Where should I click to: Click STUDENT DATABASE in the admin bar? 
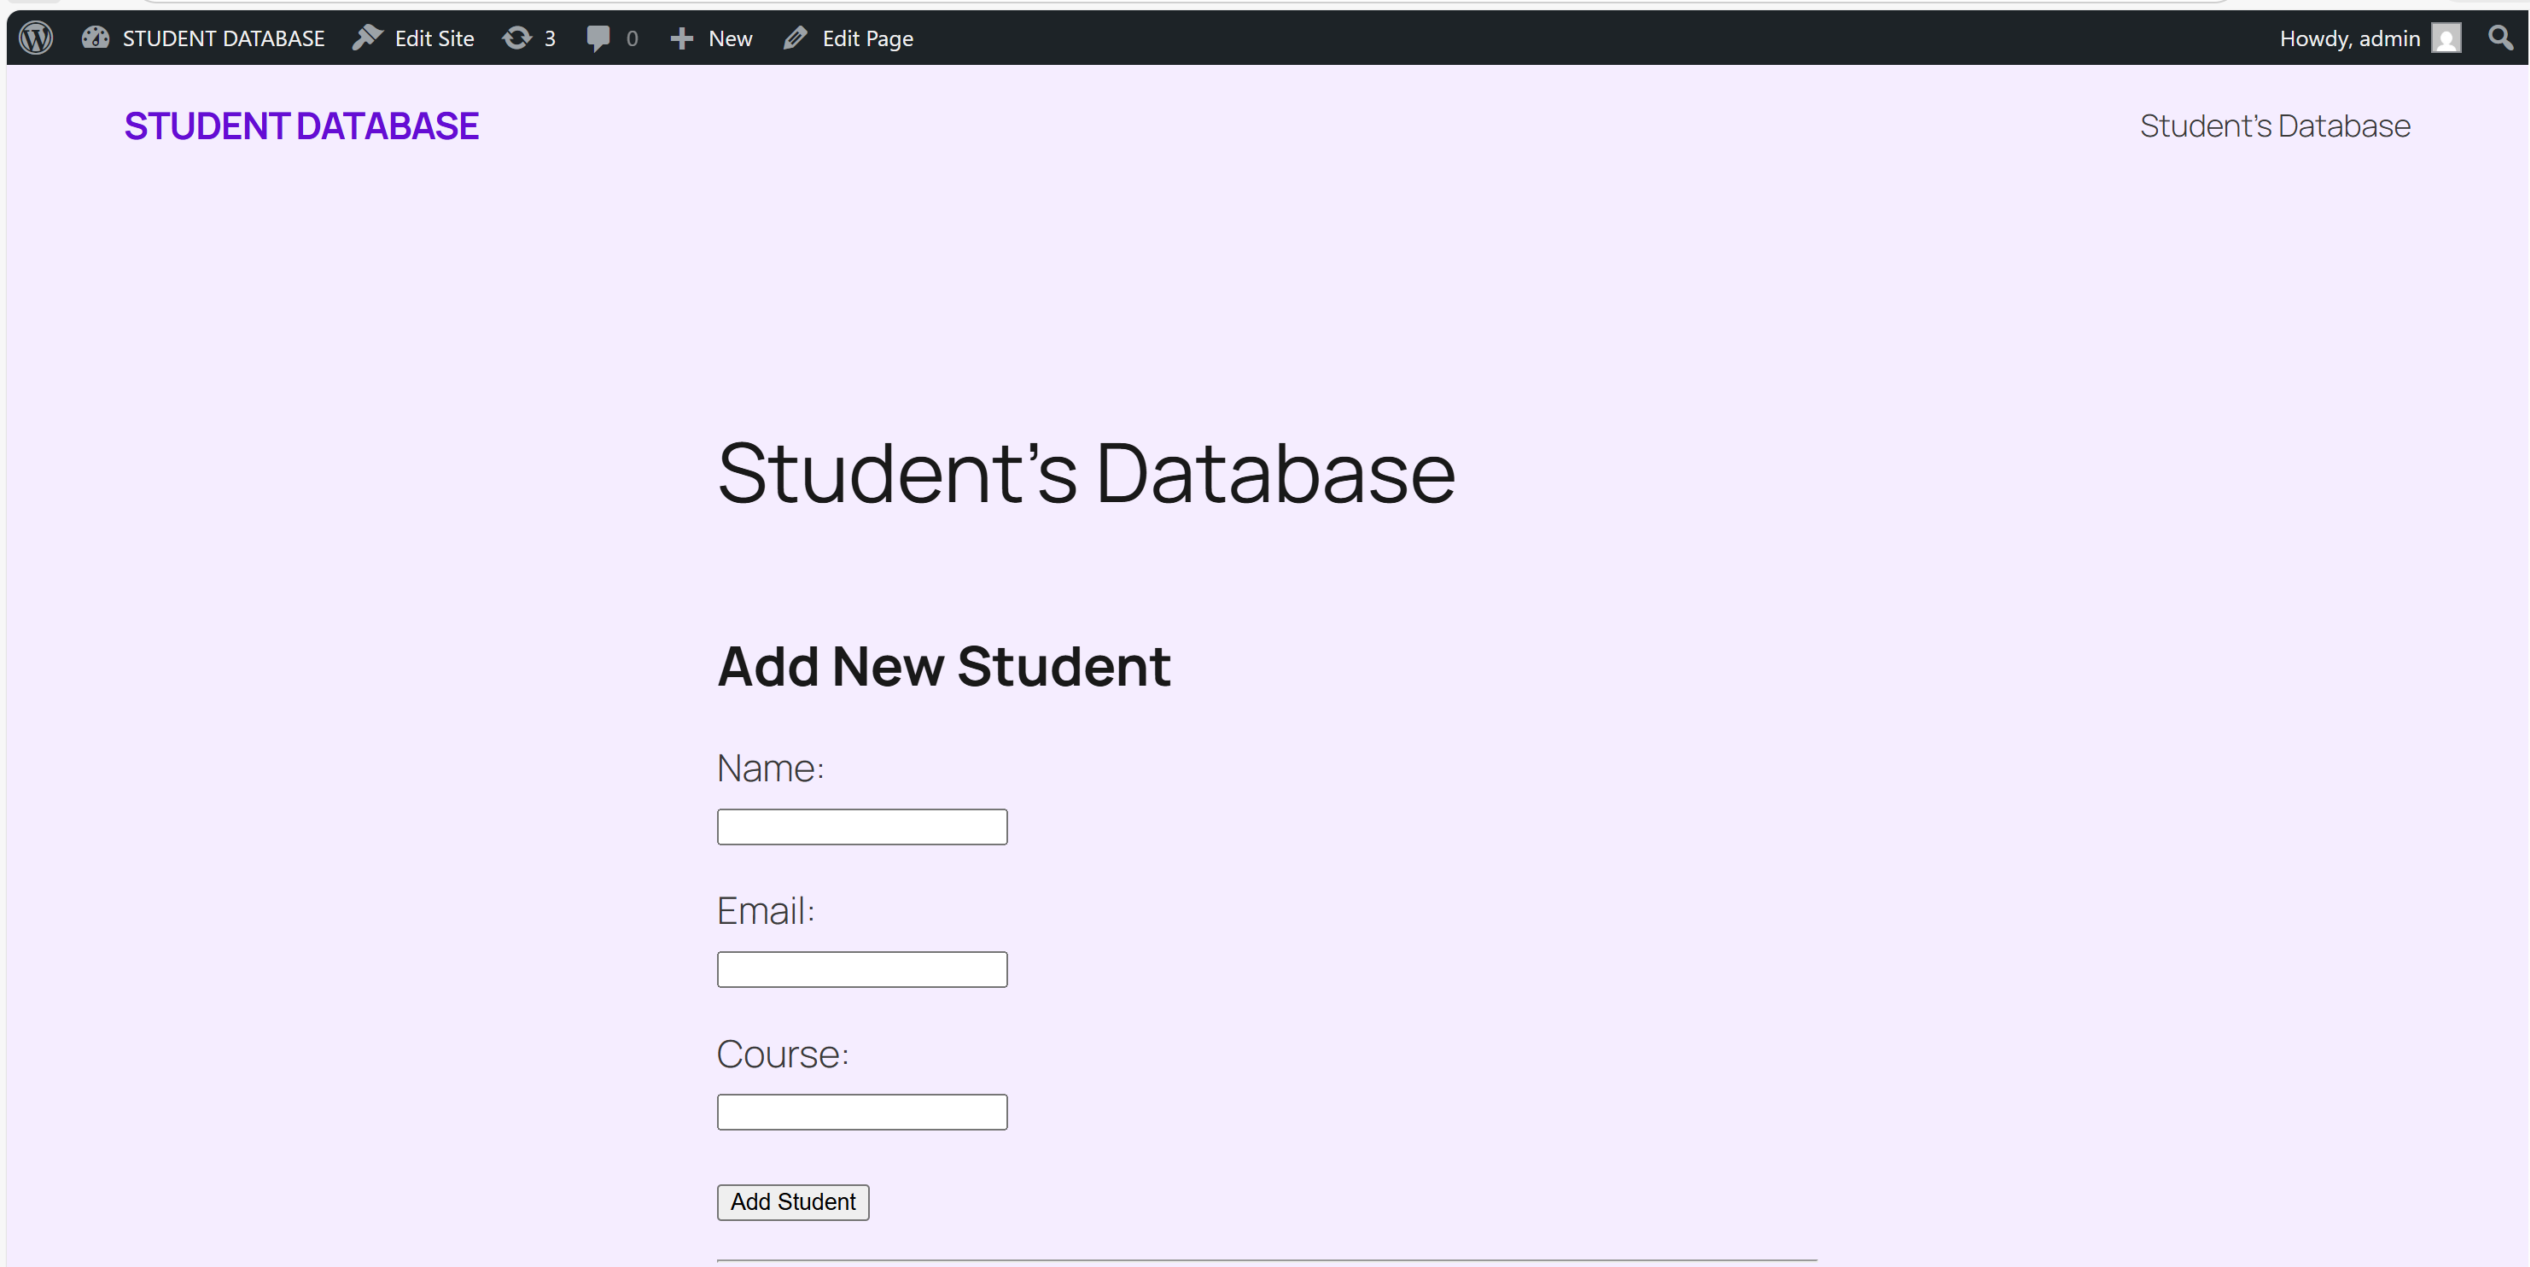[223, 38]
